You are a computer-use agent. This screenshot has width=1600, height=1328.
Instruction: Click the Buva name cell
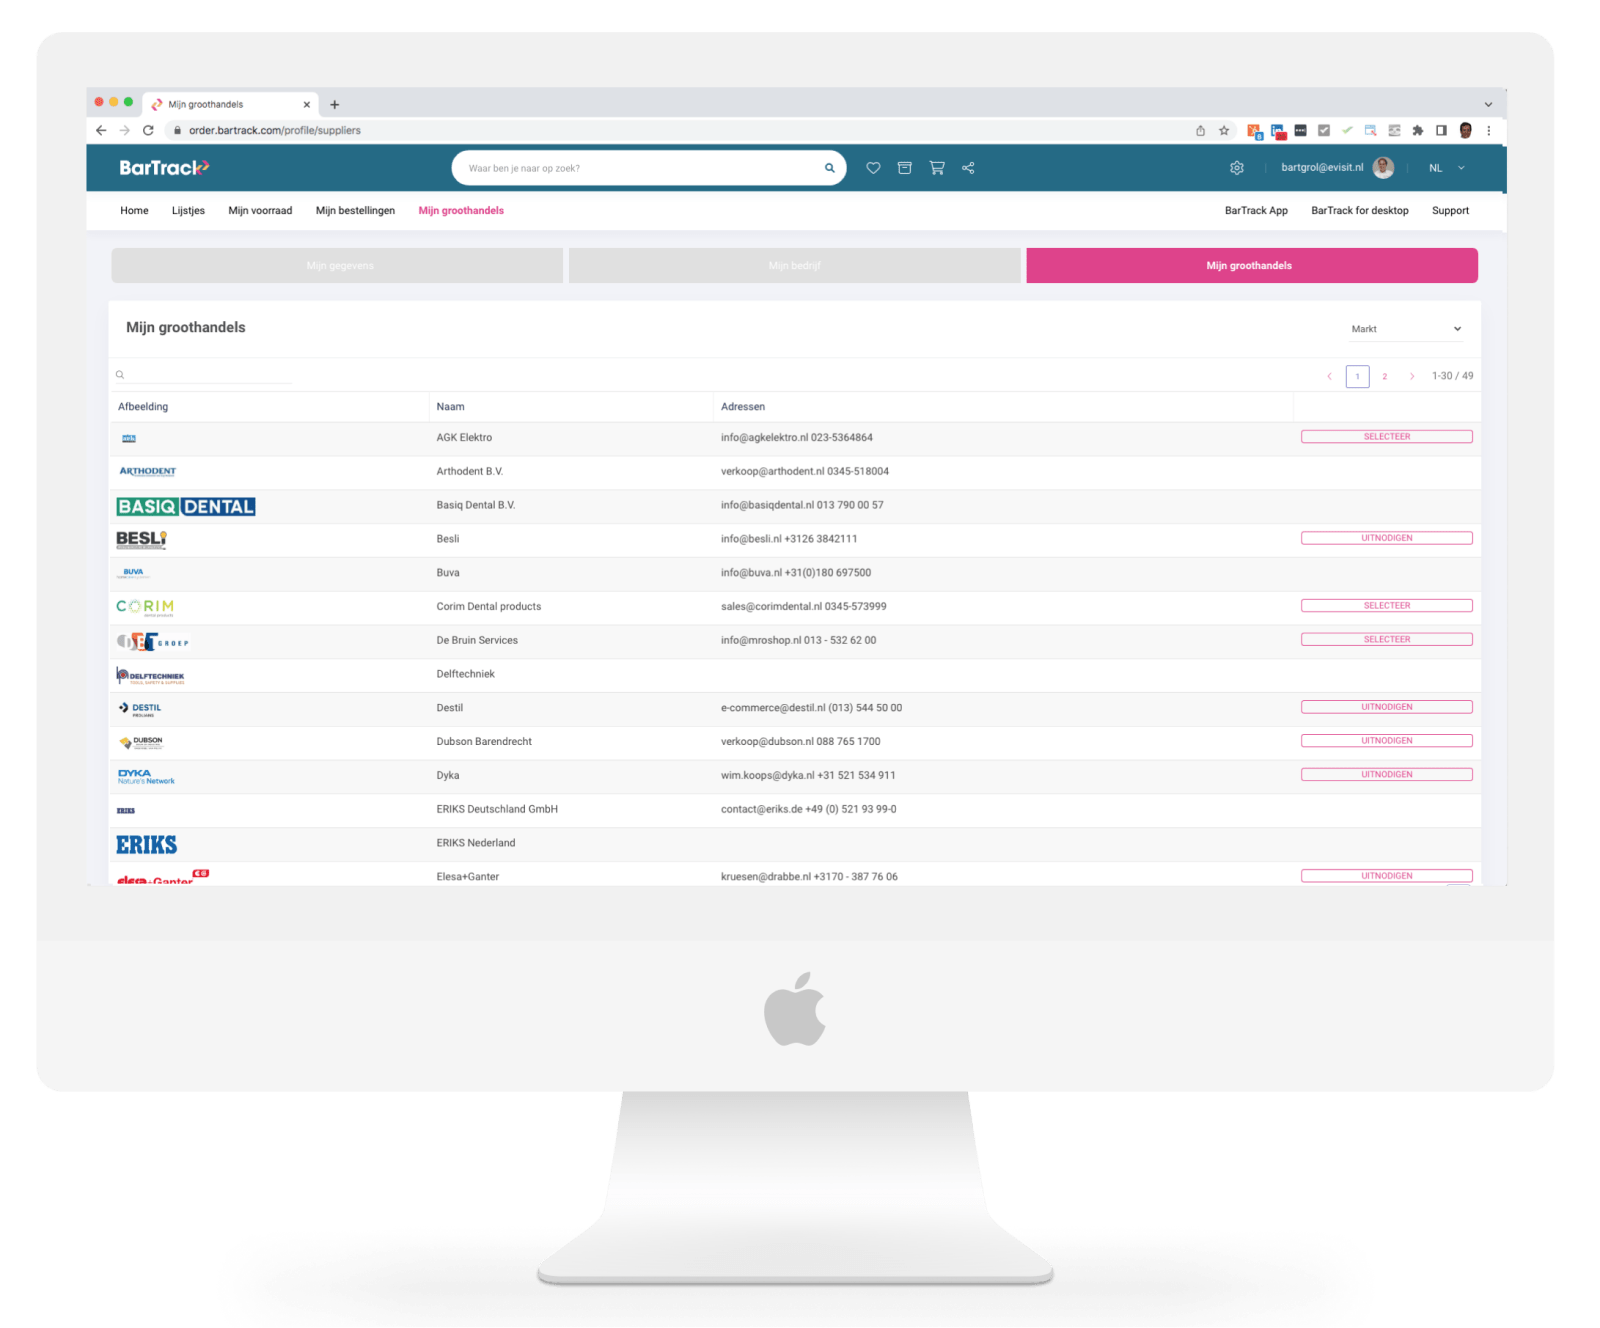[448, 573]
